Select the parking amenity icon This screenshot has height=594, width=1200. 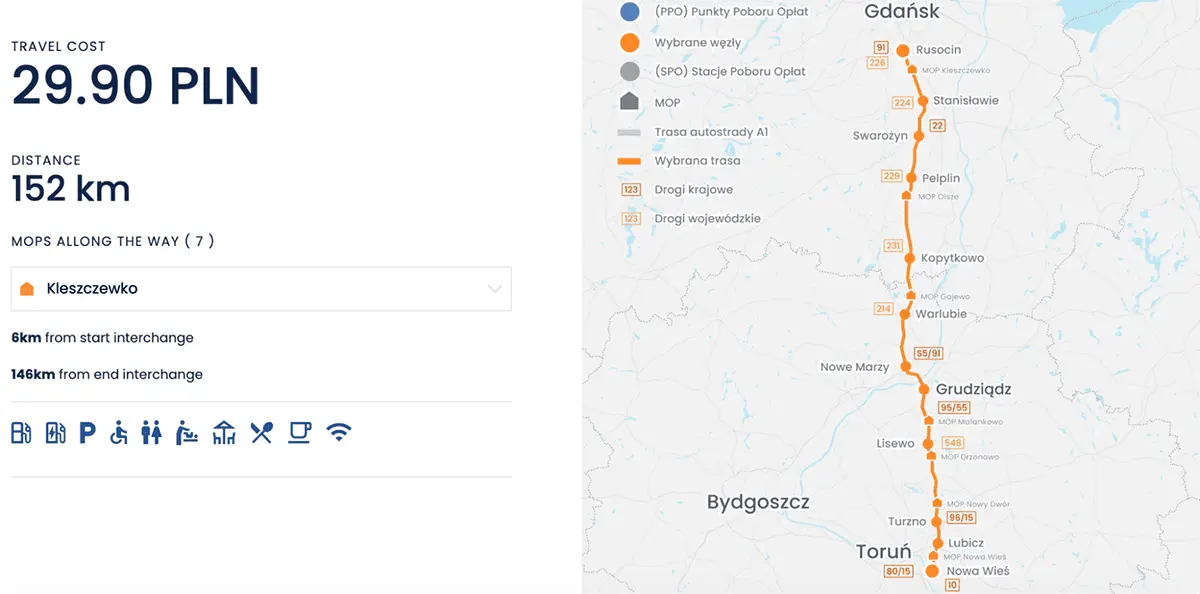[x=88, y=432]
